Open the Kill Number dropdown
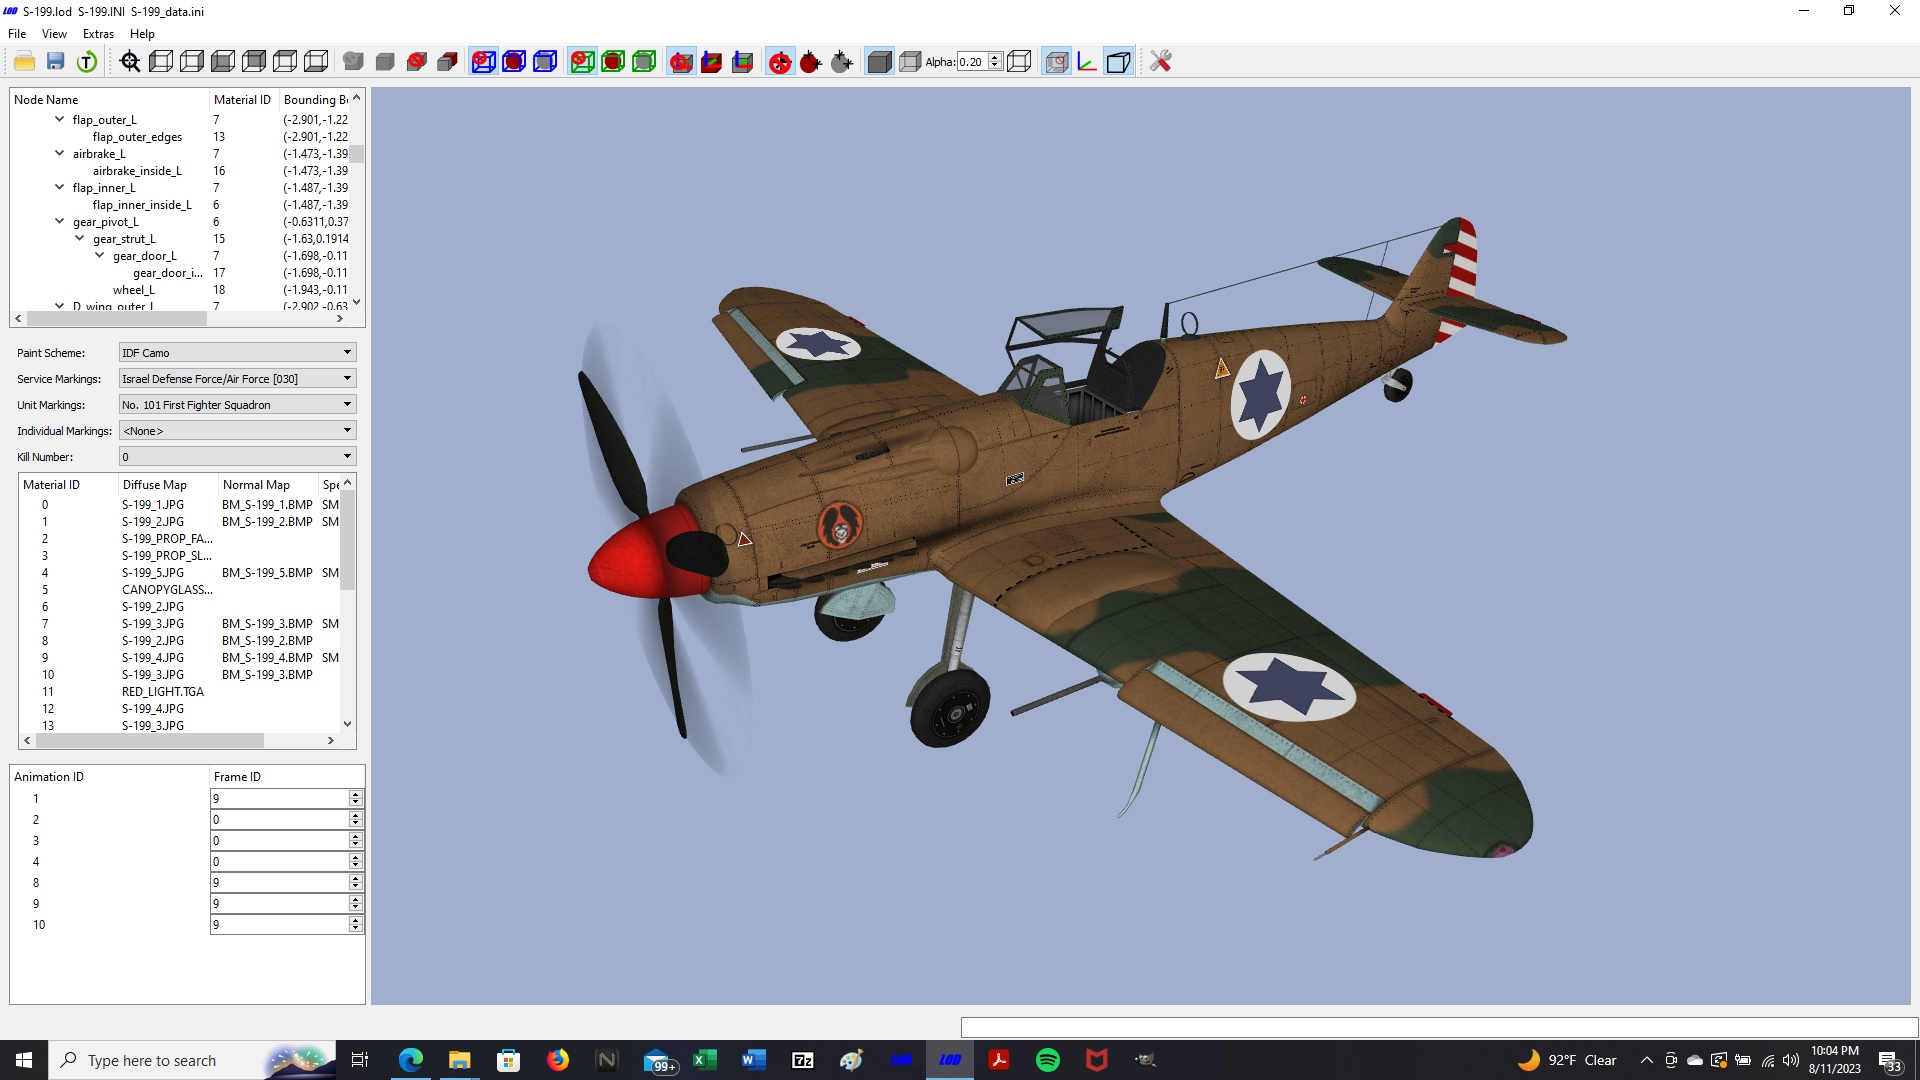This screenshot has height=1080, width=1920. click(x=237, y=457)
